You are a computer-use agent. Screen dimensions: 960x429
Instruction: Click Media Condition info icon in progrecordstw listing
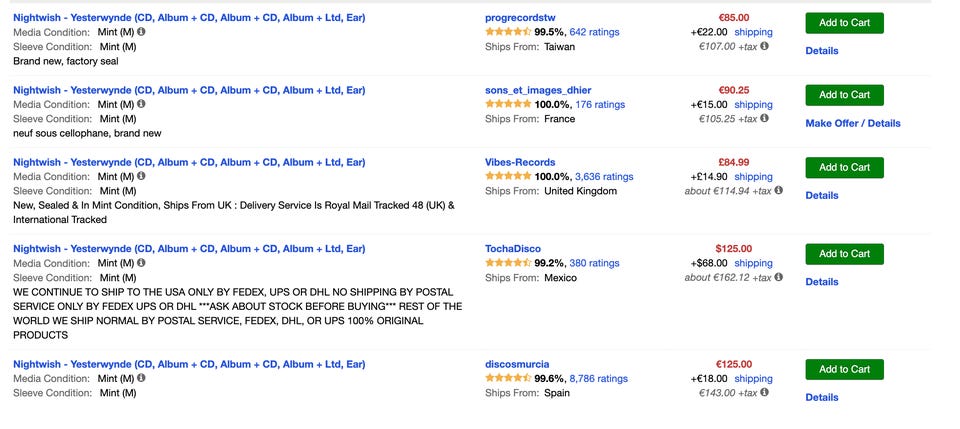[x=141, y=32]
